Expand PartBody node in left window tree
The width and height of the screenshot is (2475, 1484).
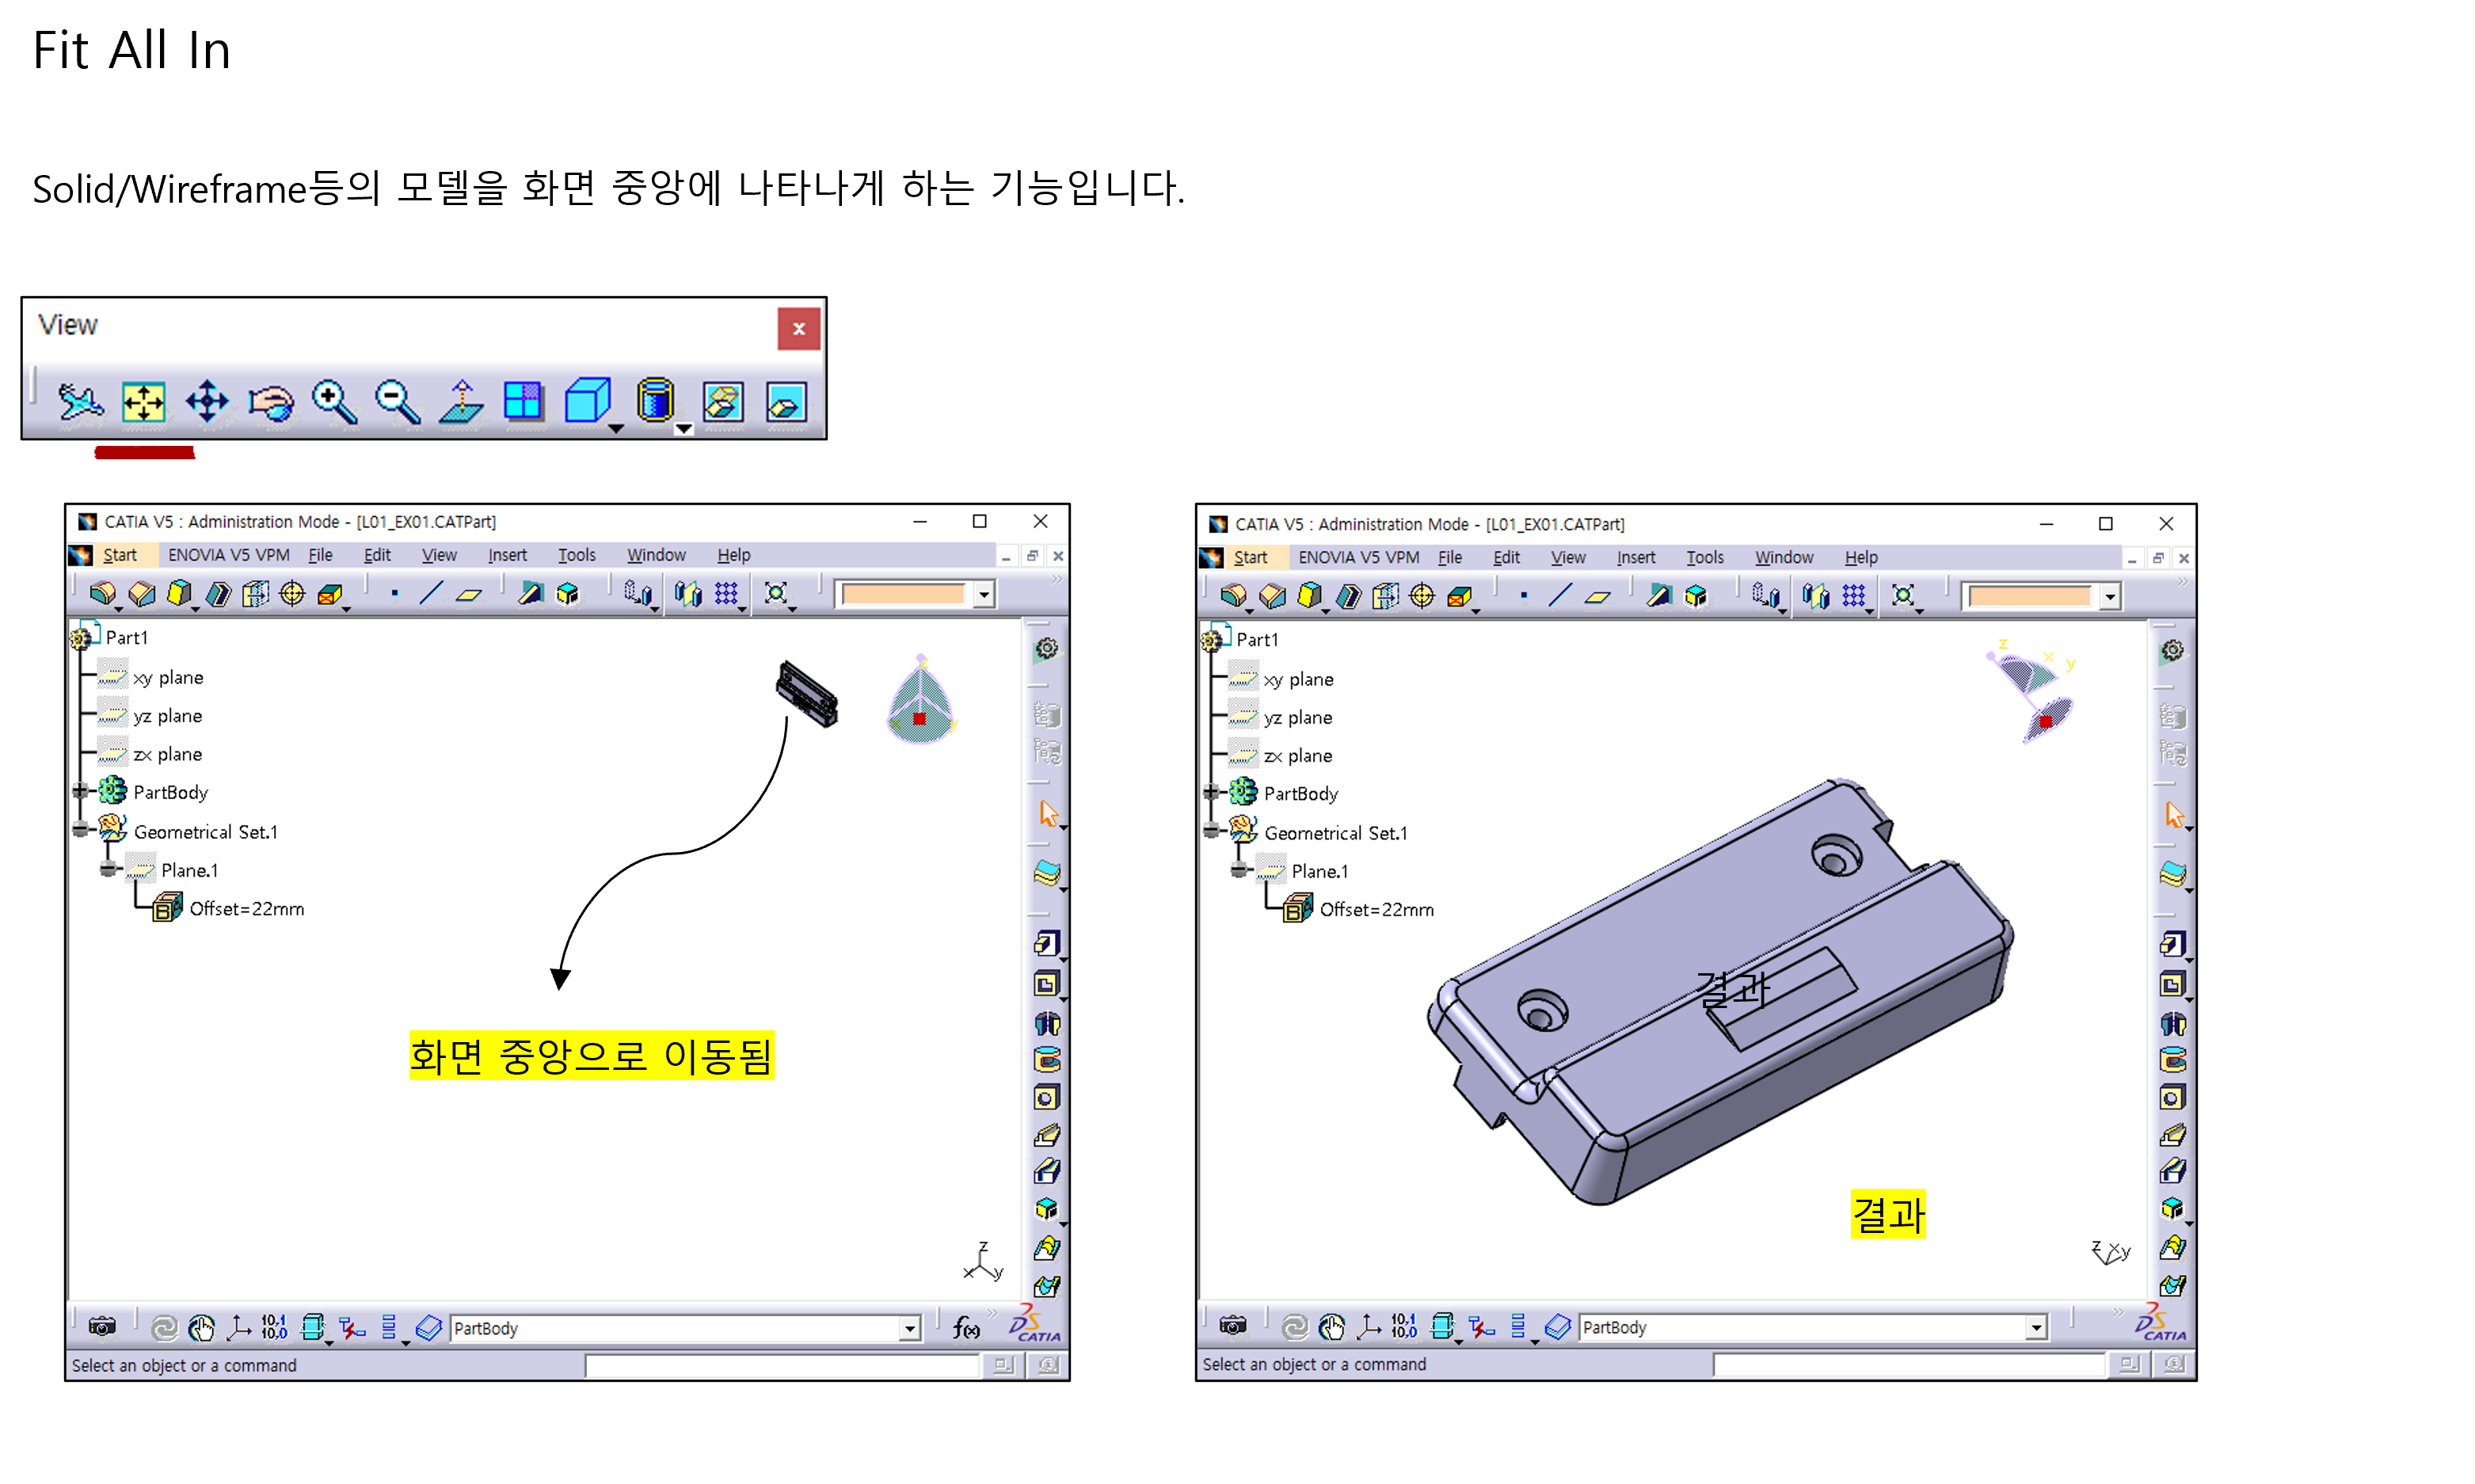coord(81,792)
